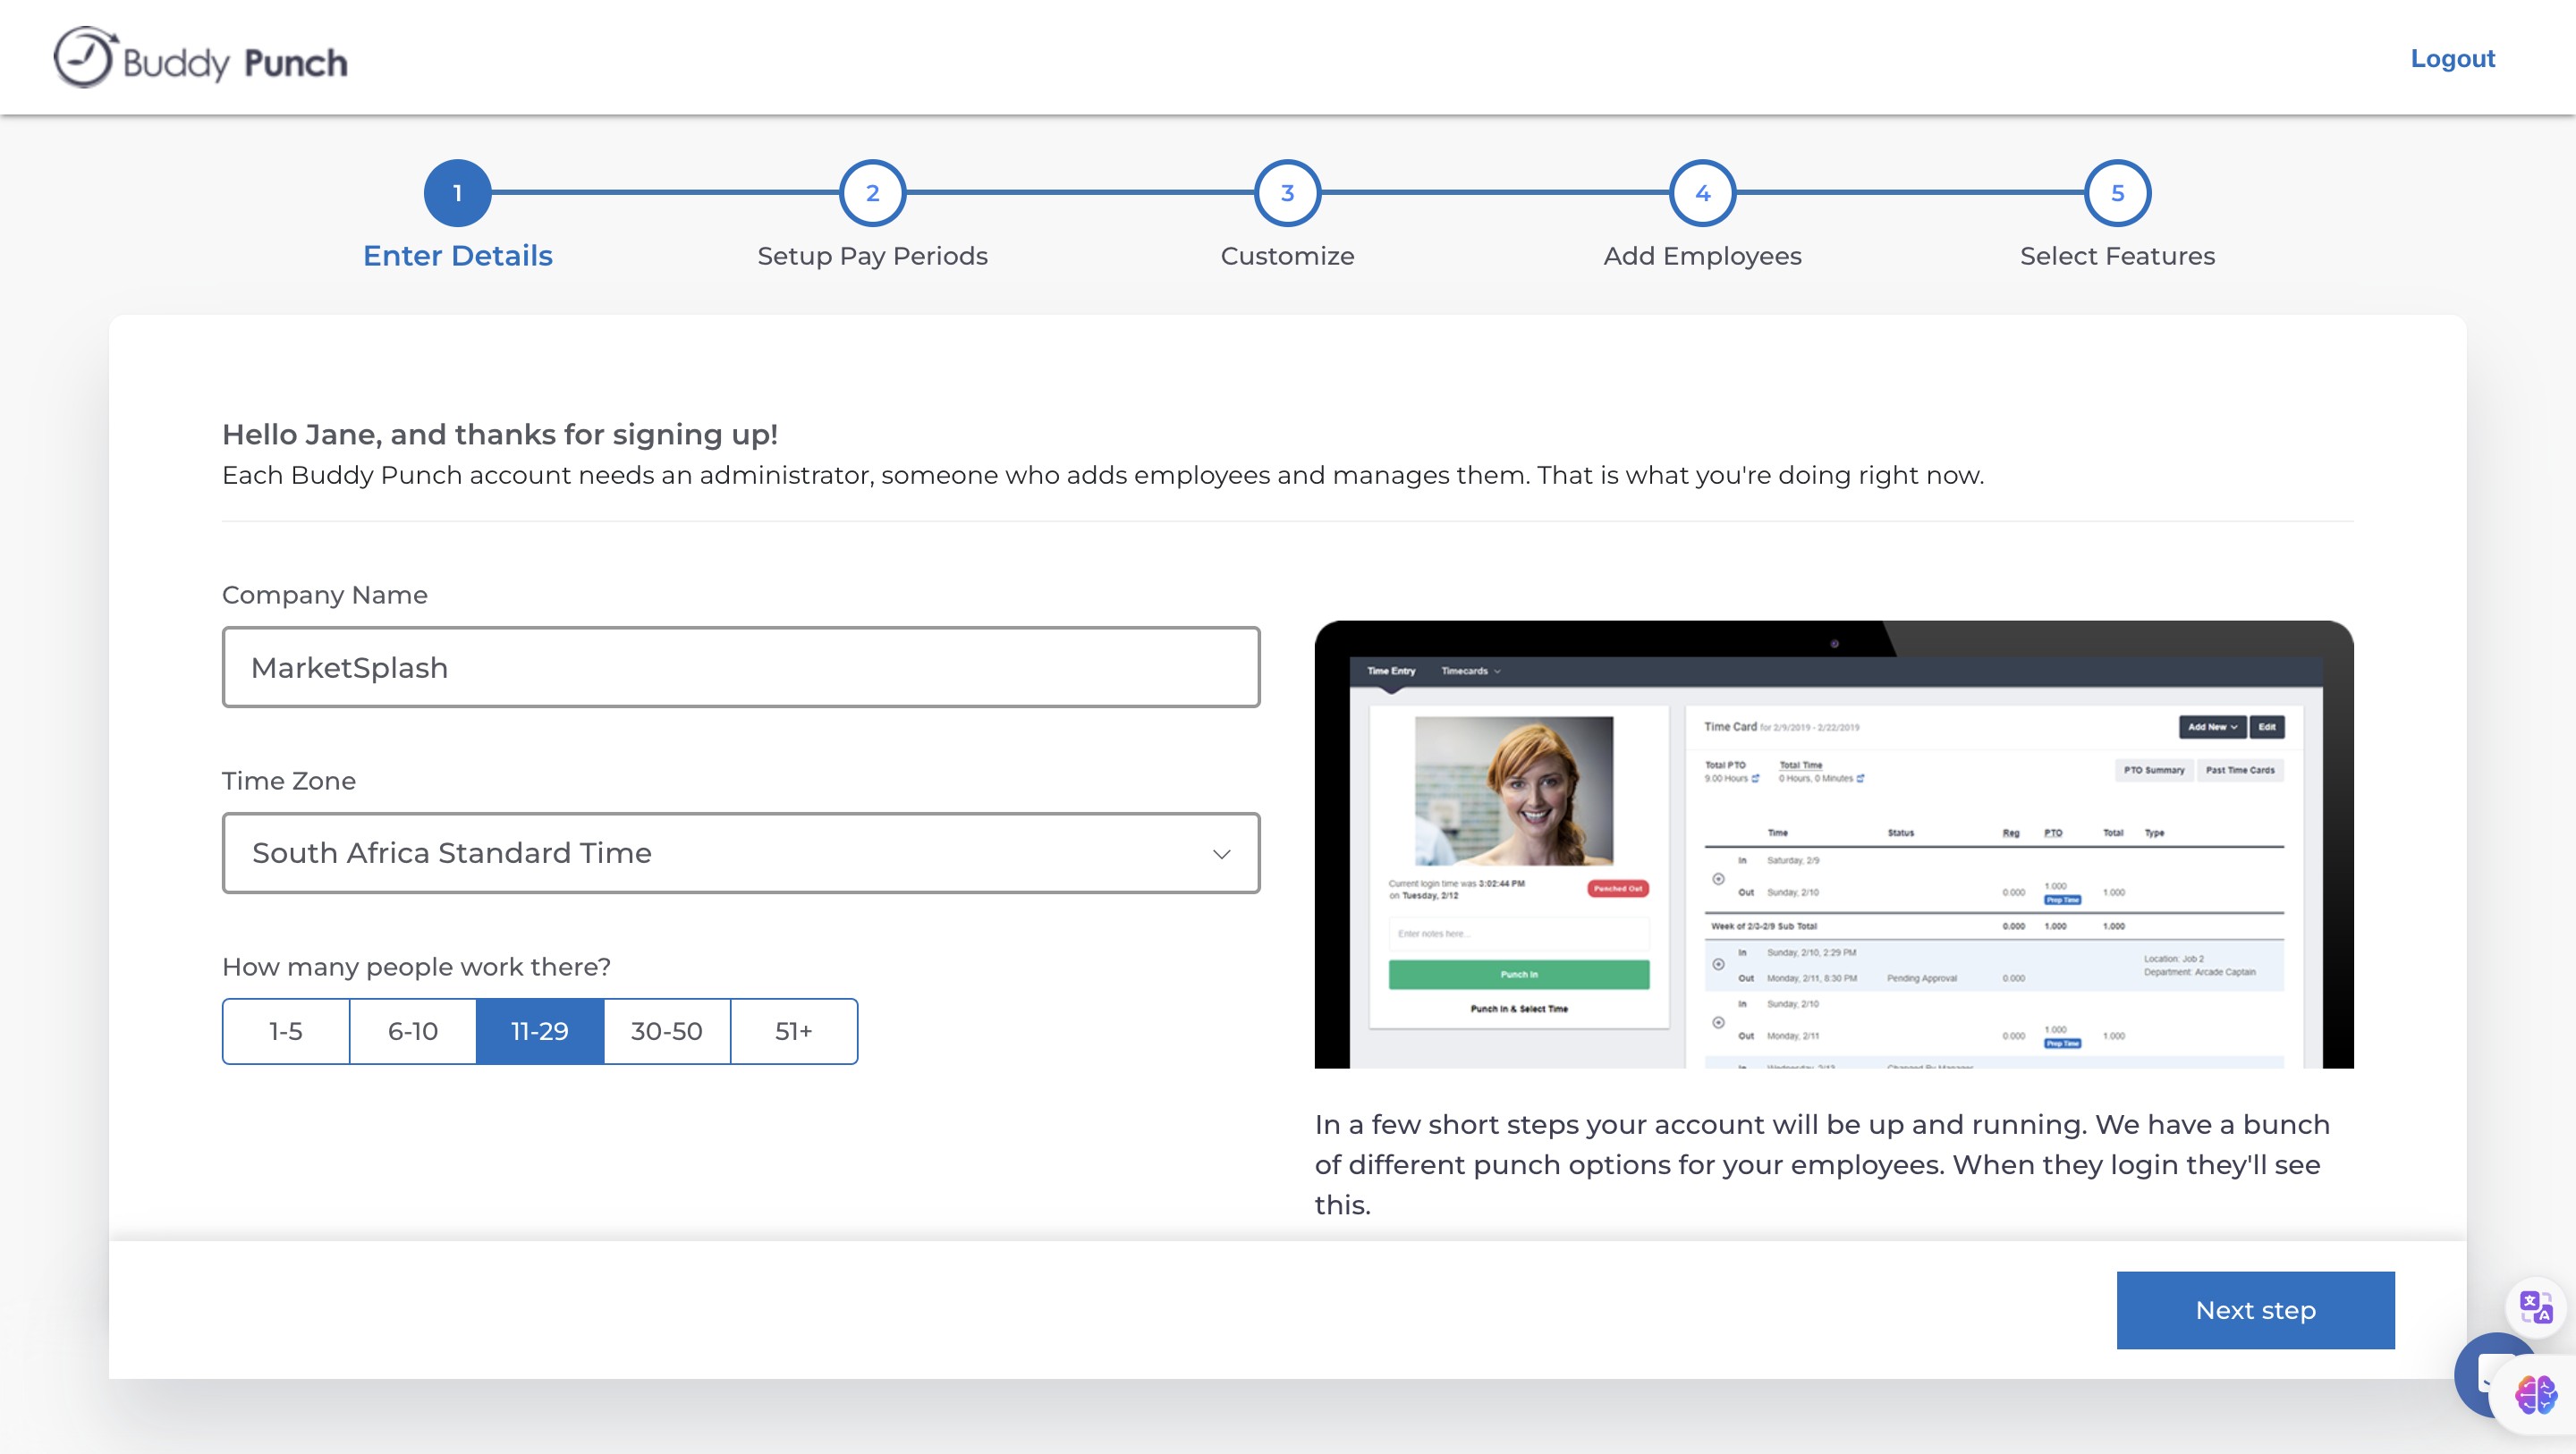
Task: Click the Company Name input field
Action: [740, 667]
